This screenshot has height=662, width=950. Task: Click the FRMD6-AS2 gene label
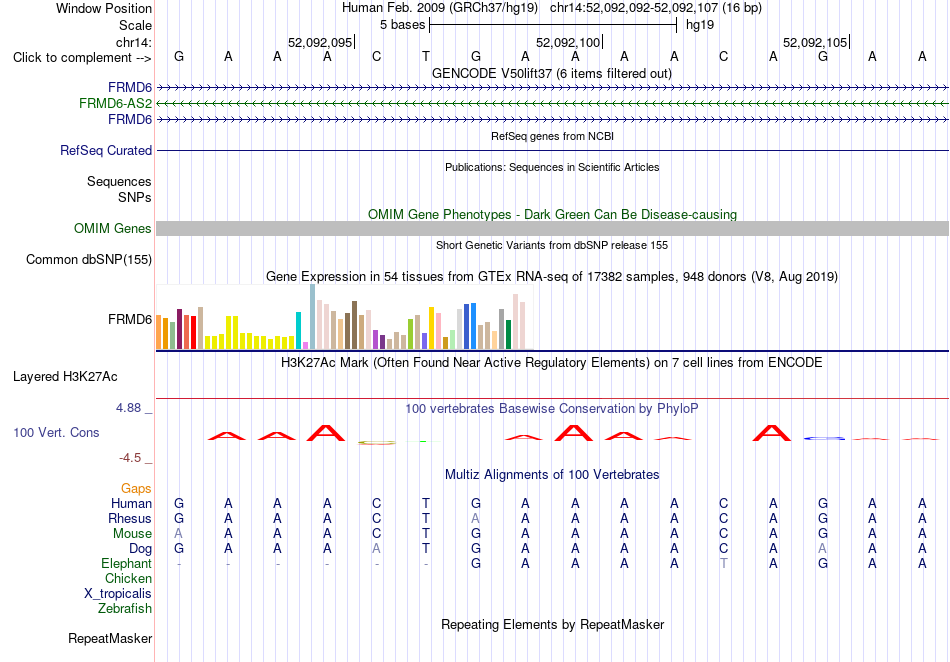point(115,104)
